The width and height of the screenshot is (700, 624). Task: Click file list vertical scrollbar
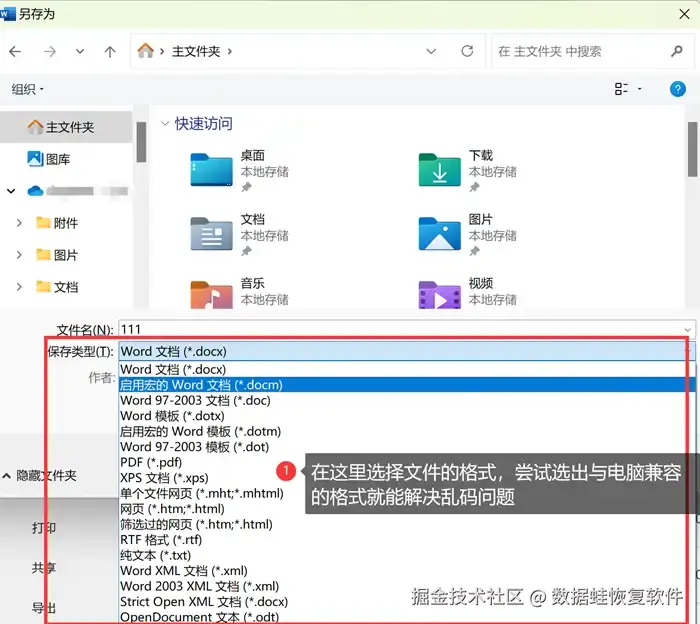(x=692, y=150)
